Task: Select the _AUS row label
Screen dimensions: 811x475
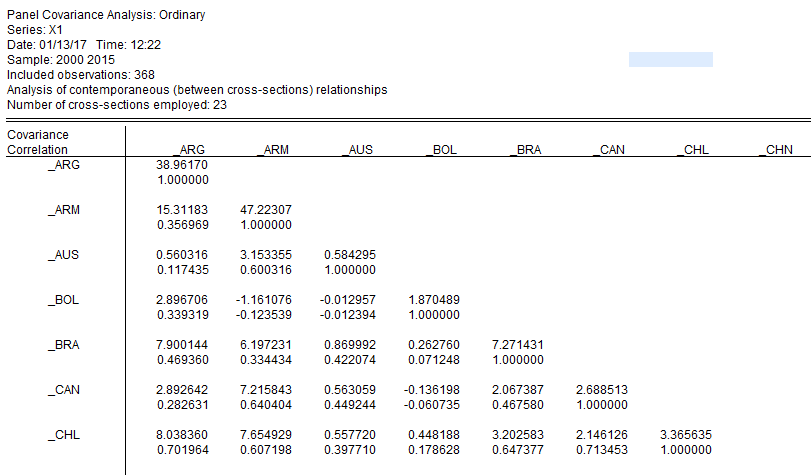Action: click(64, 255)
